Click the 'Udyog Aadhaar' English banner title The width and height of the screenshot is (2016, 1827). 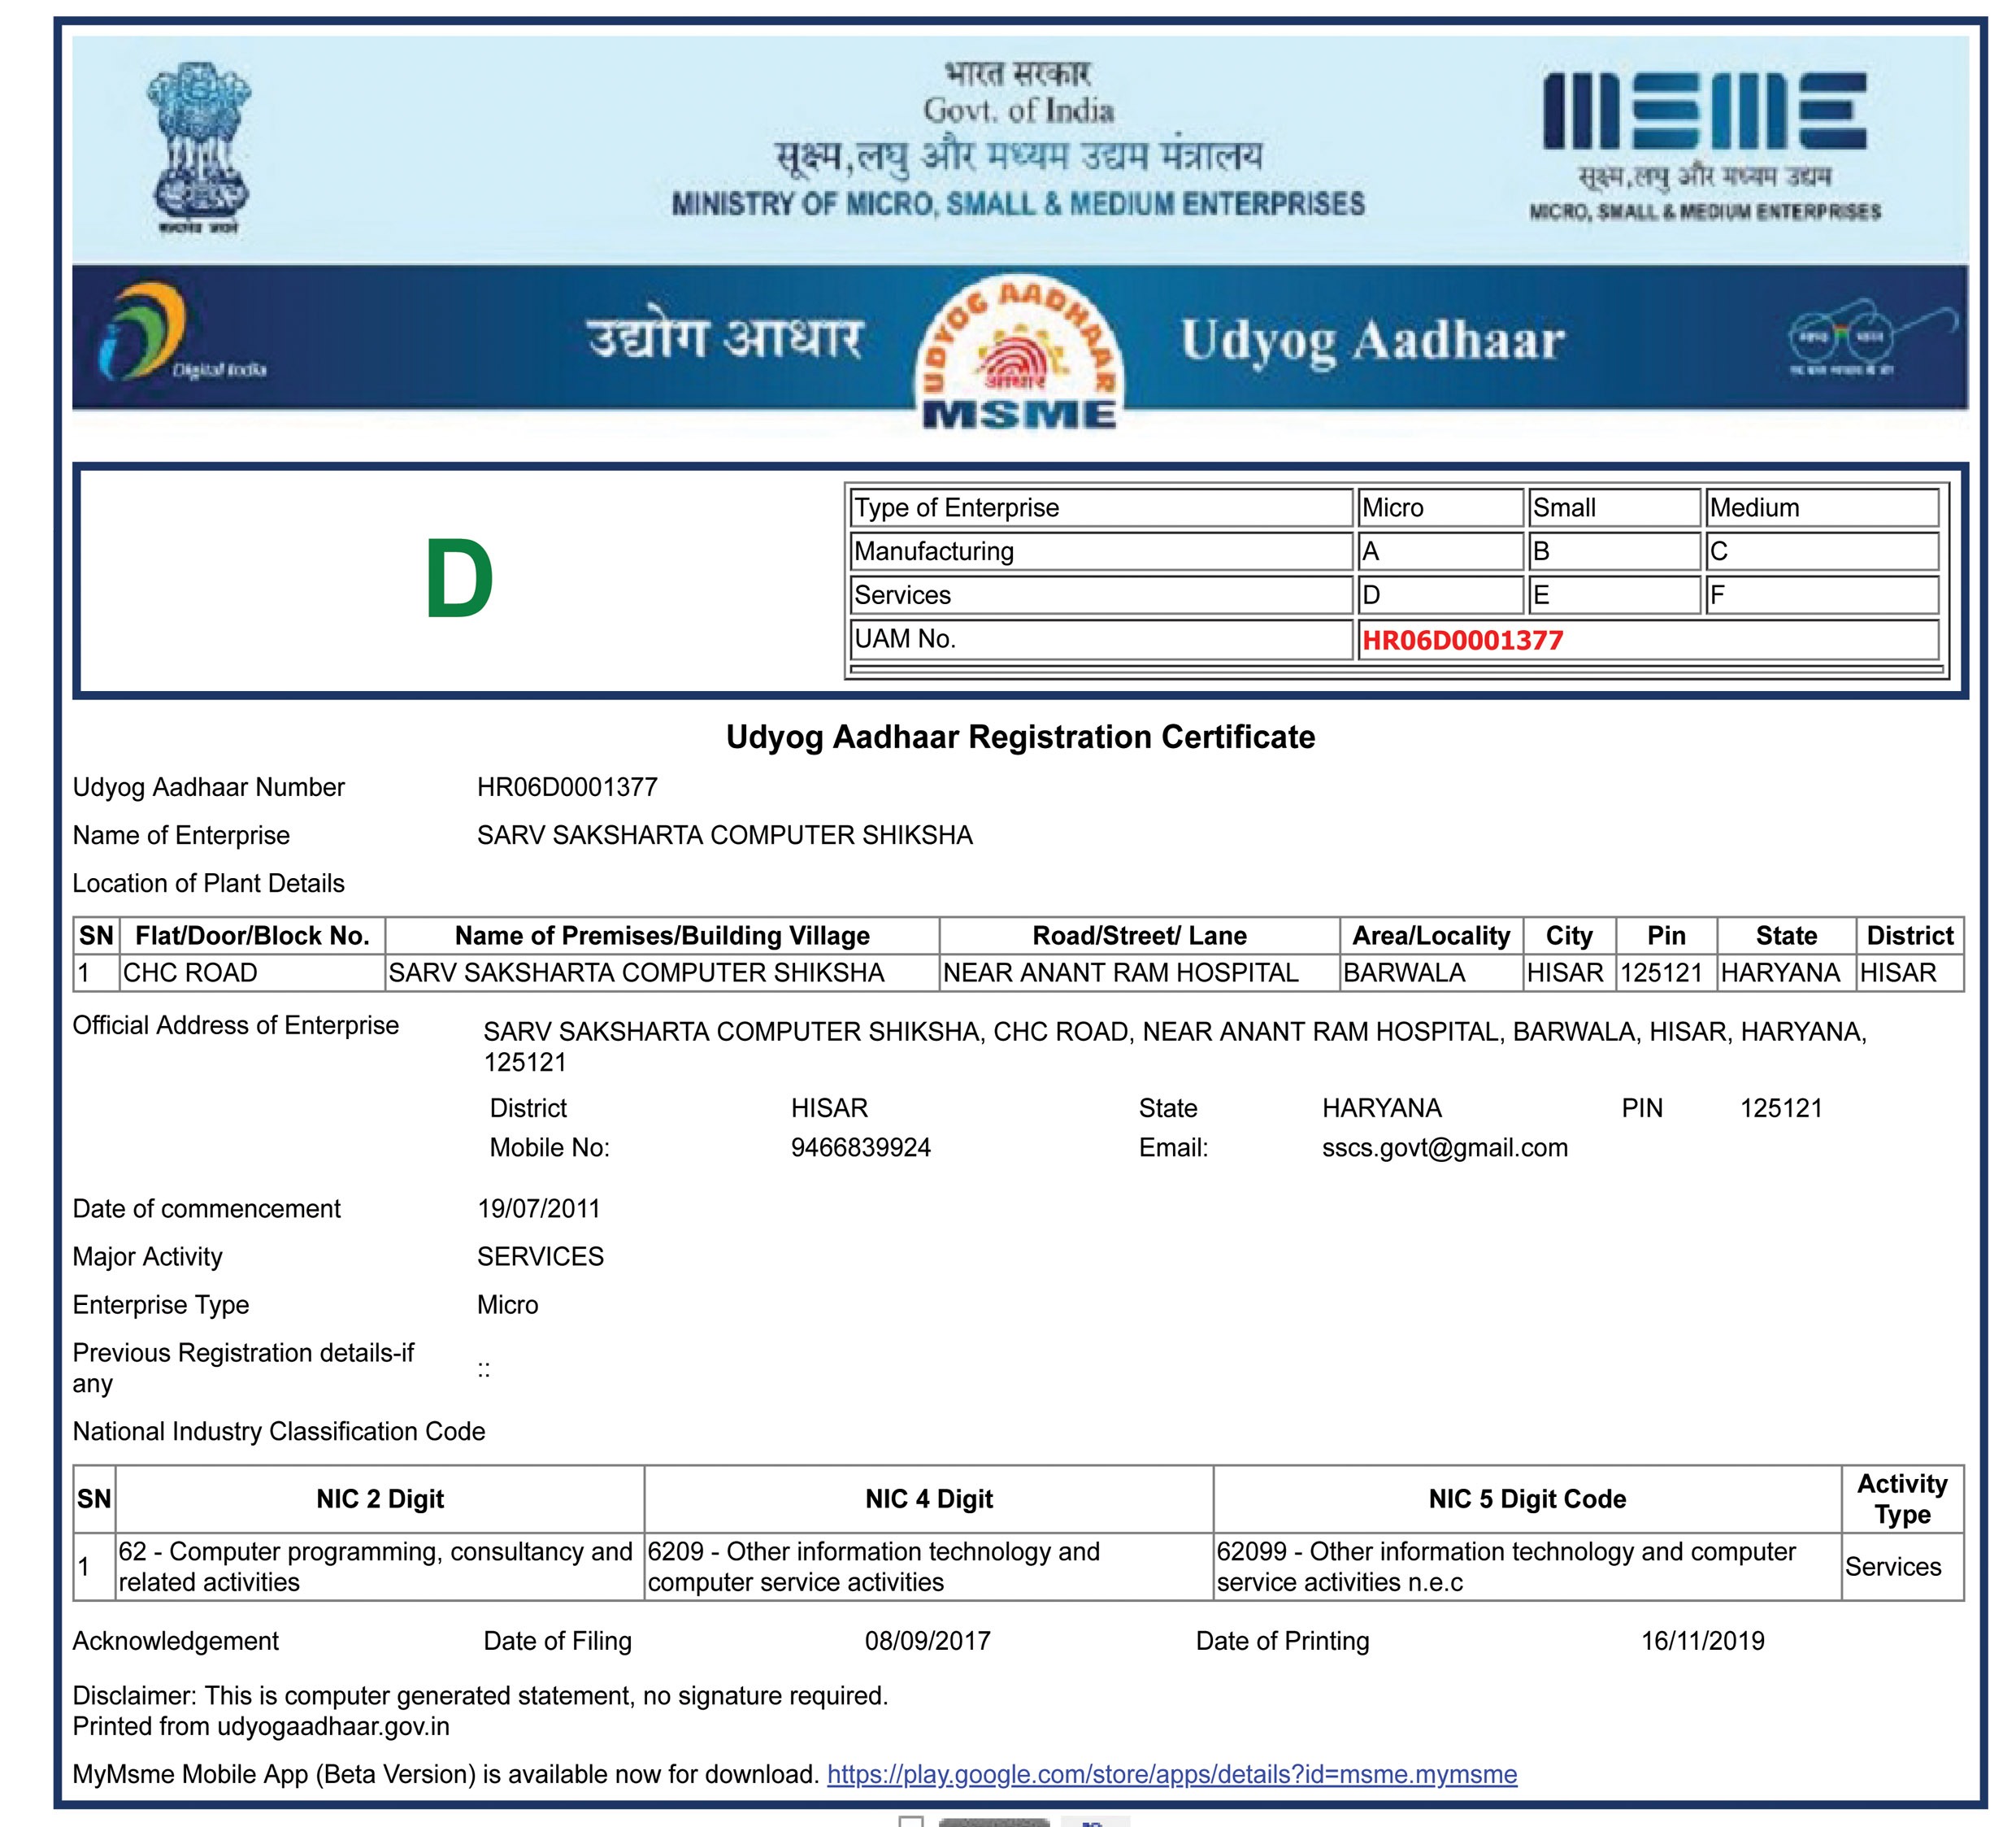1372,340
